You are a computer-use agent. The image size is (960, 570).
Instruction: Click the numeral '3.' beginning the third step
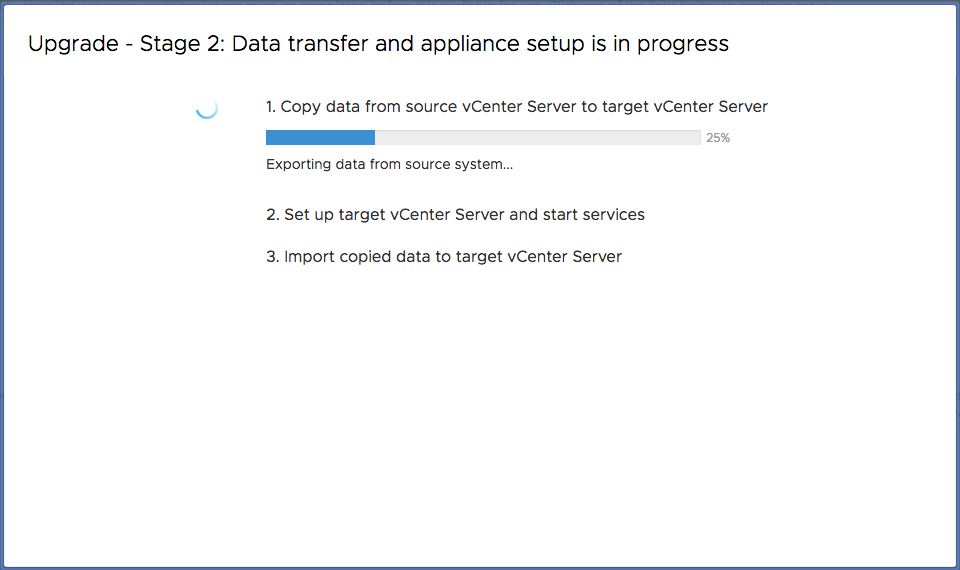[272, 257]
